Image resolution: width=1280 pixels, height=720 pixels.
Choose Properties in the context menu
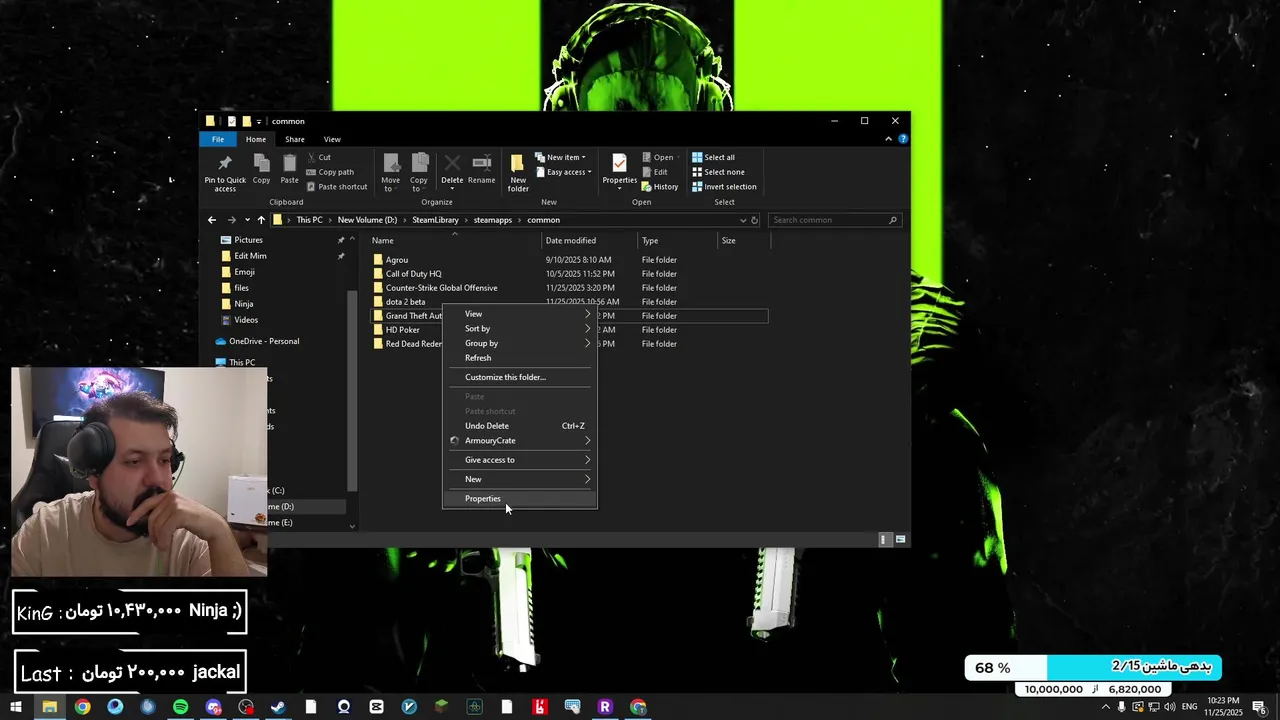pyautogui.click(x=520, y=499)
